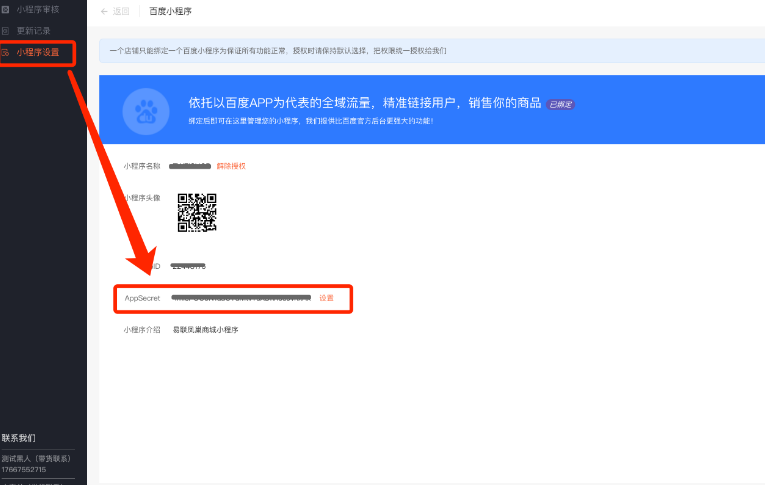Screen dimensions: 765x485
Task: Click the masked AppSecret value
Action: 241,298
